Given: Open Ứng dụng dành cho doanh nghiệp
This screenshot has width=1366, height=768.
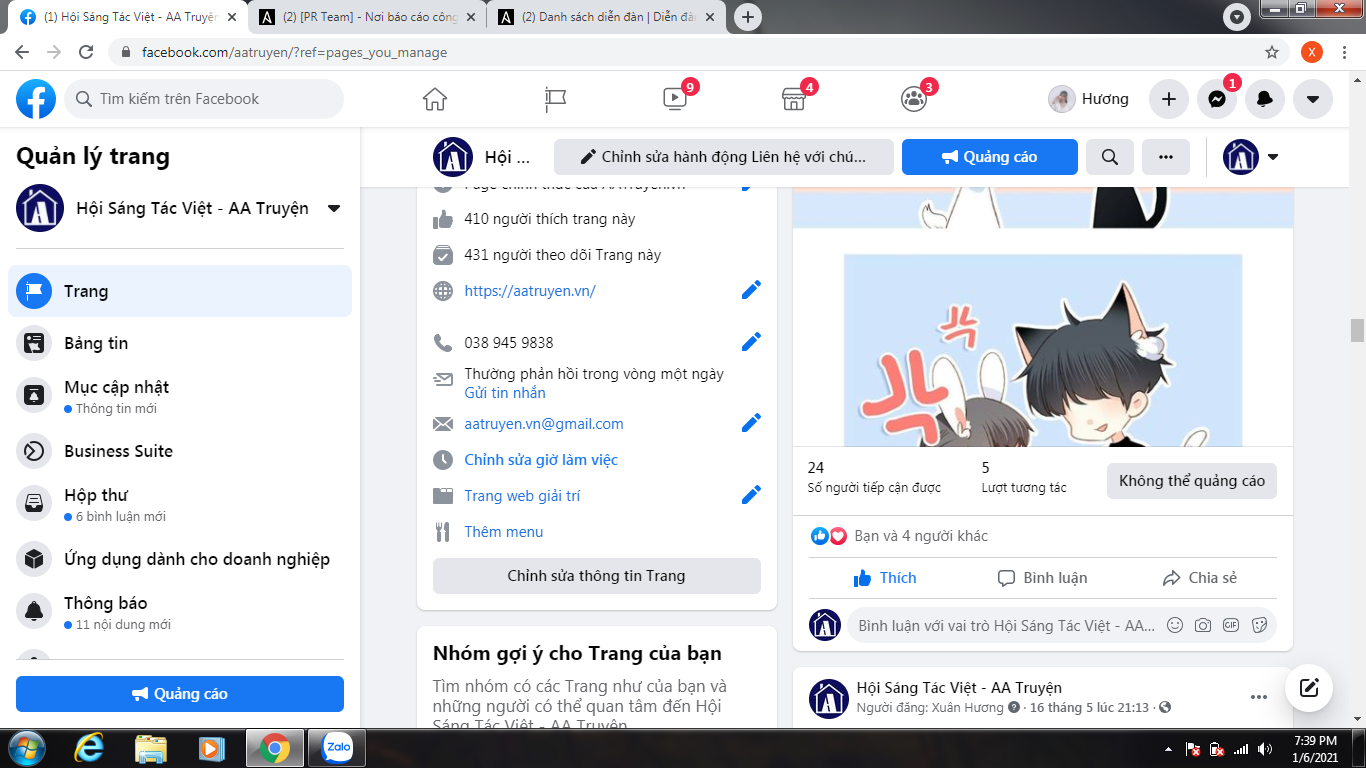Looking at the screenshot, I should [x=180, y=559].
